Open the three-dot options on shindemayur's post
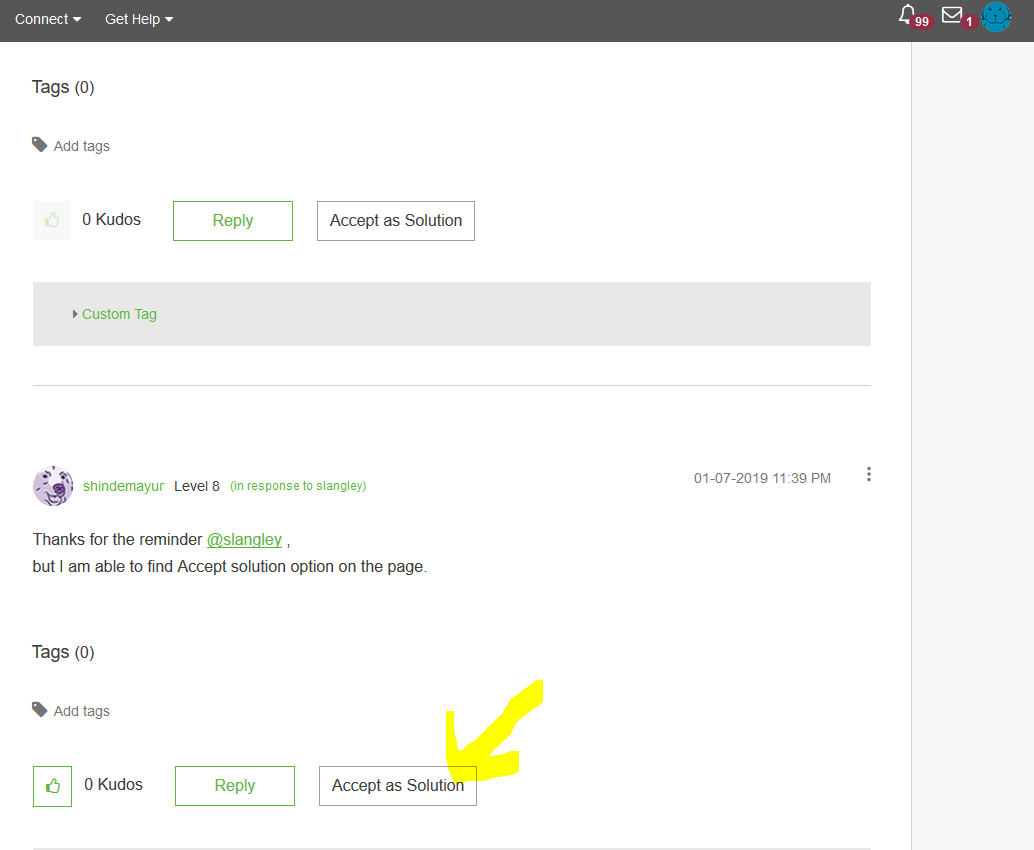The height and width of the screenshot is (850, 1034). [868, 474]
